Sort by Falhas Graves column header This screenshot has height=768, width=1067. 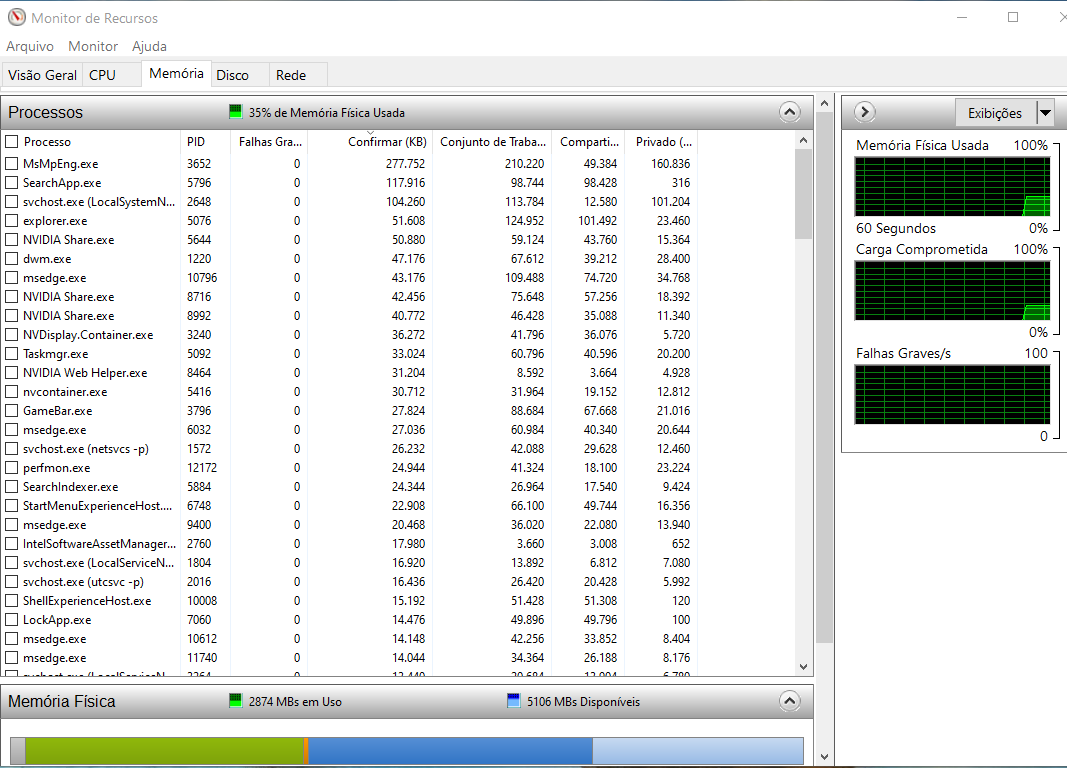point(269,141)
